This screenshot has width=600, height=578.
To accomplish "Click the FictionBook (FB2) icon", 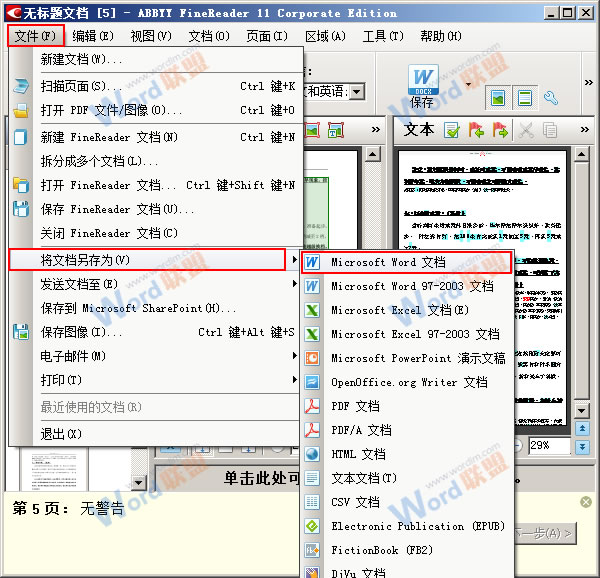I will (x=312, y=550).
